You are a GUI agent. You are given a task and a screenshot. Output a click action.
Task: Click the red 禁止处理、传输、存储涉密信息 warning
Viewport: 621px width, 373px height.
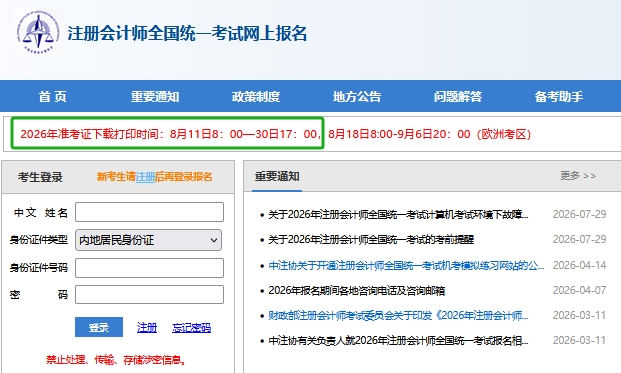click(x=116, y=360)
